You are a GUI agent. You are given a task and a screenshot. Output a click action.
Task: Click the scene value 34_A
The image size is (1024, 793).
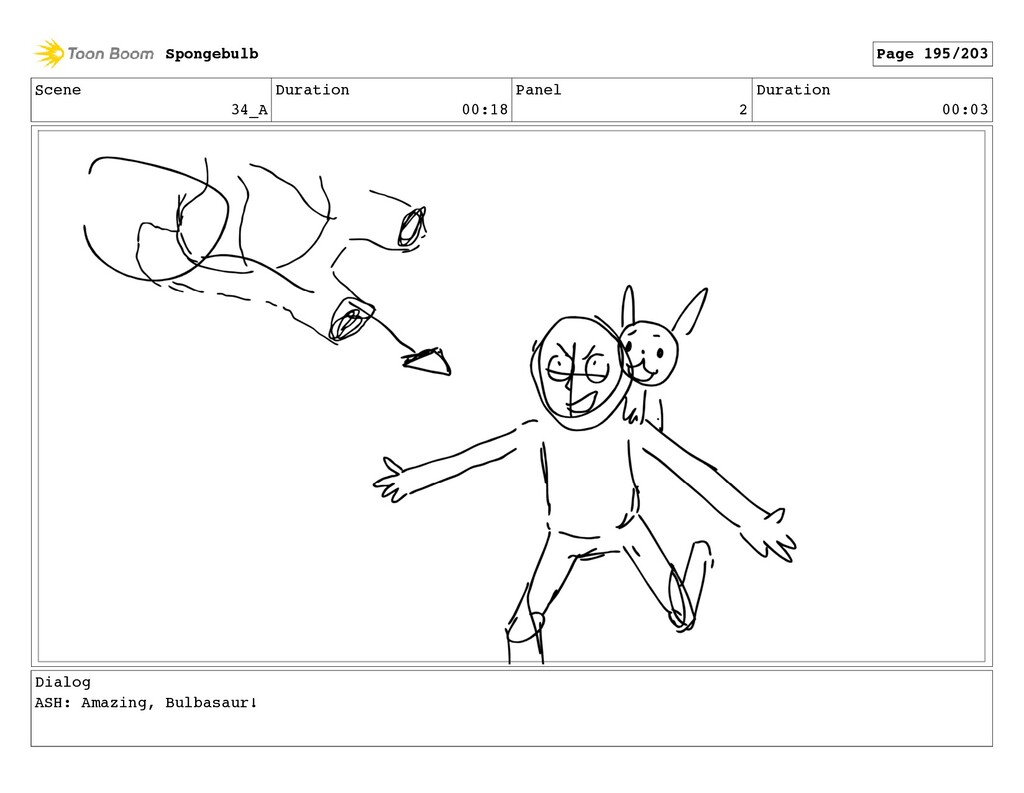pyautogui.click(x=249, y=110)
